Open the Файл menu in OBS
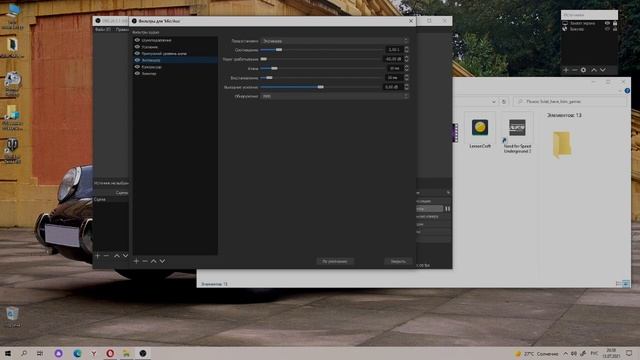 point(102,29)
